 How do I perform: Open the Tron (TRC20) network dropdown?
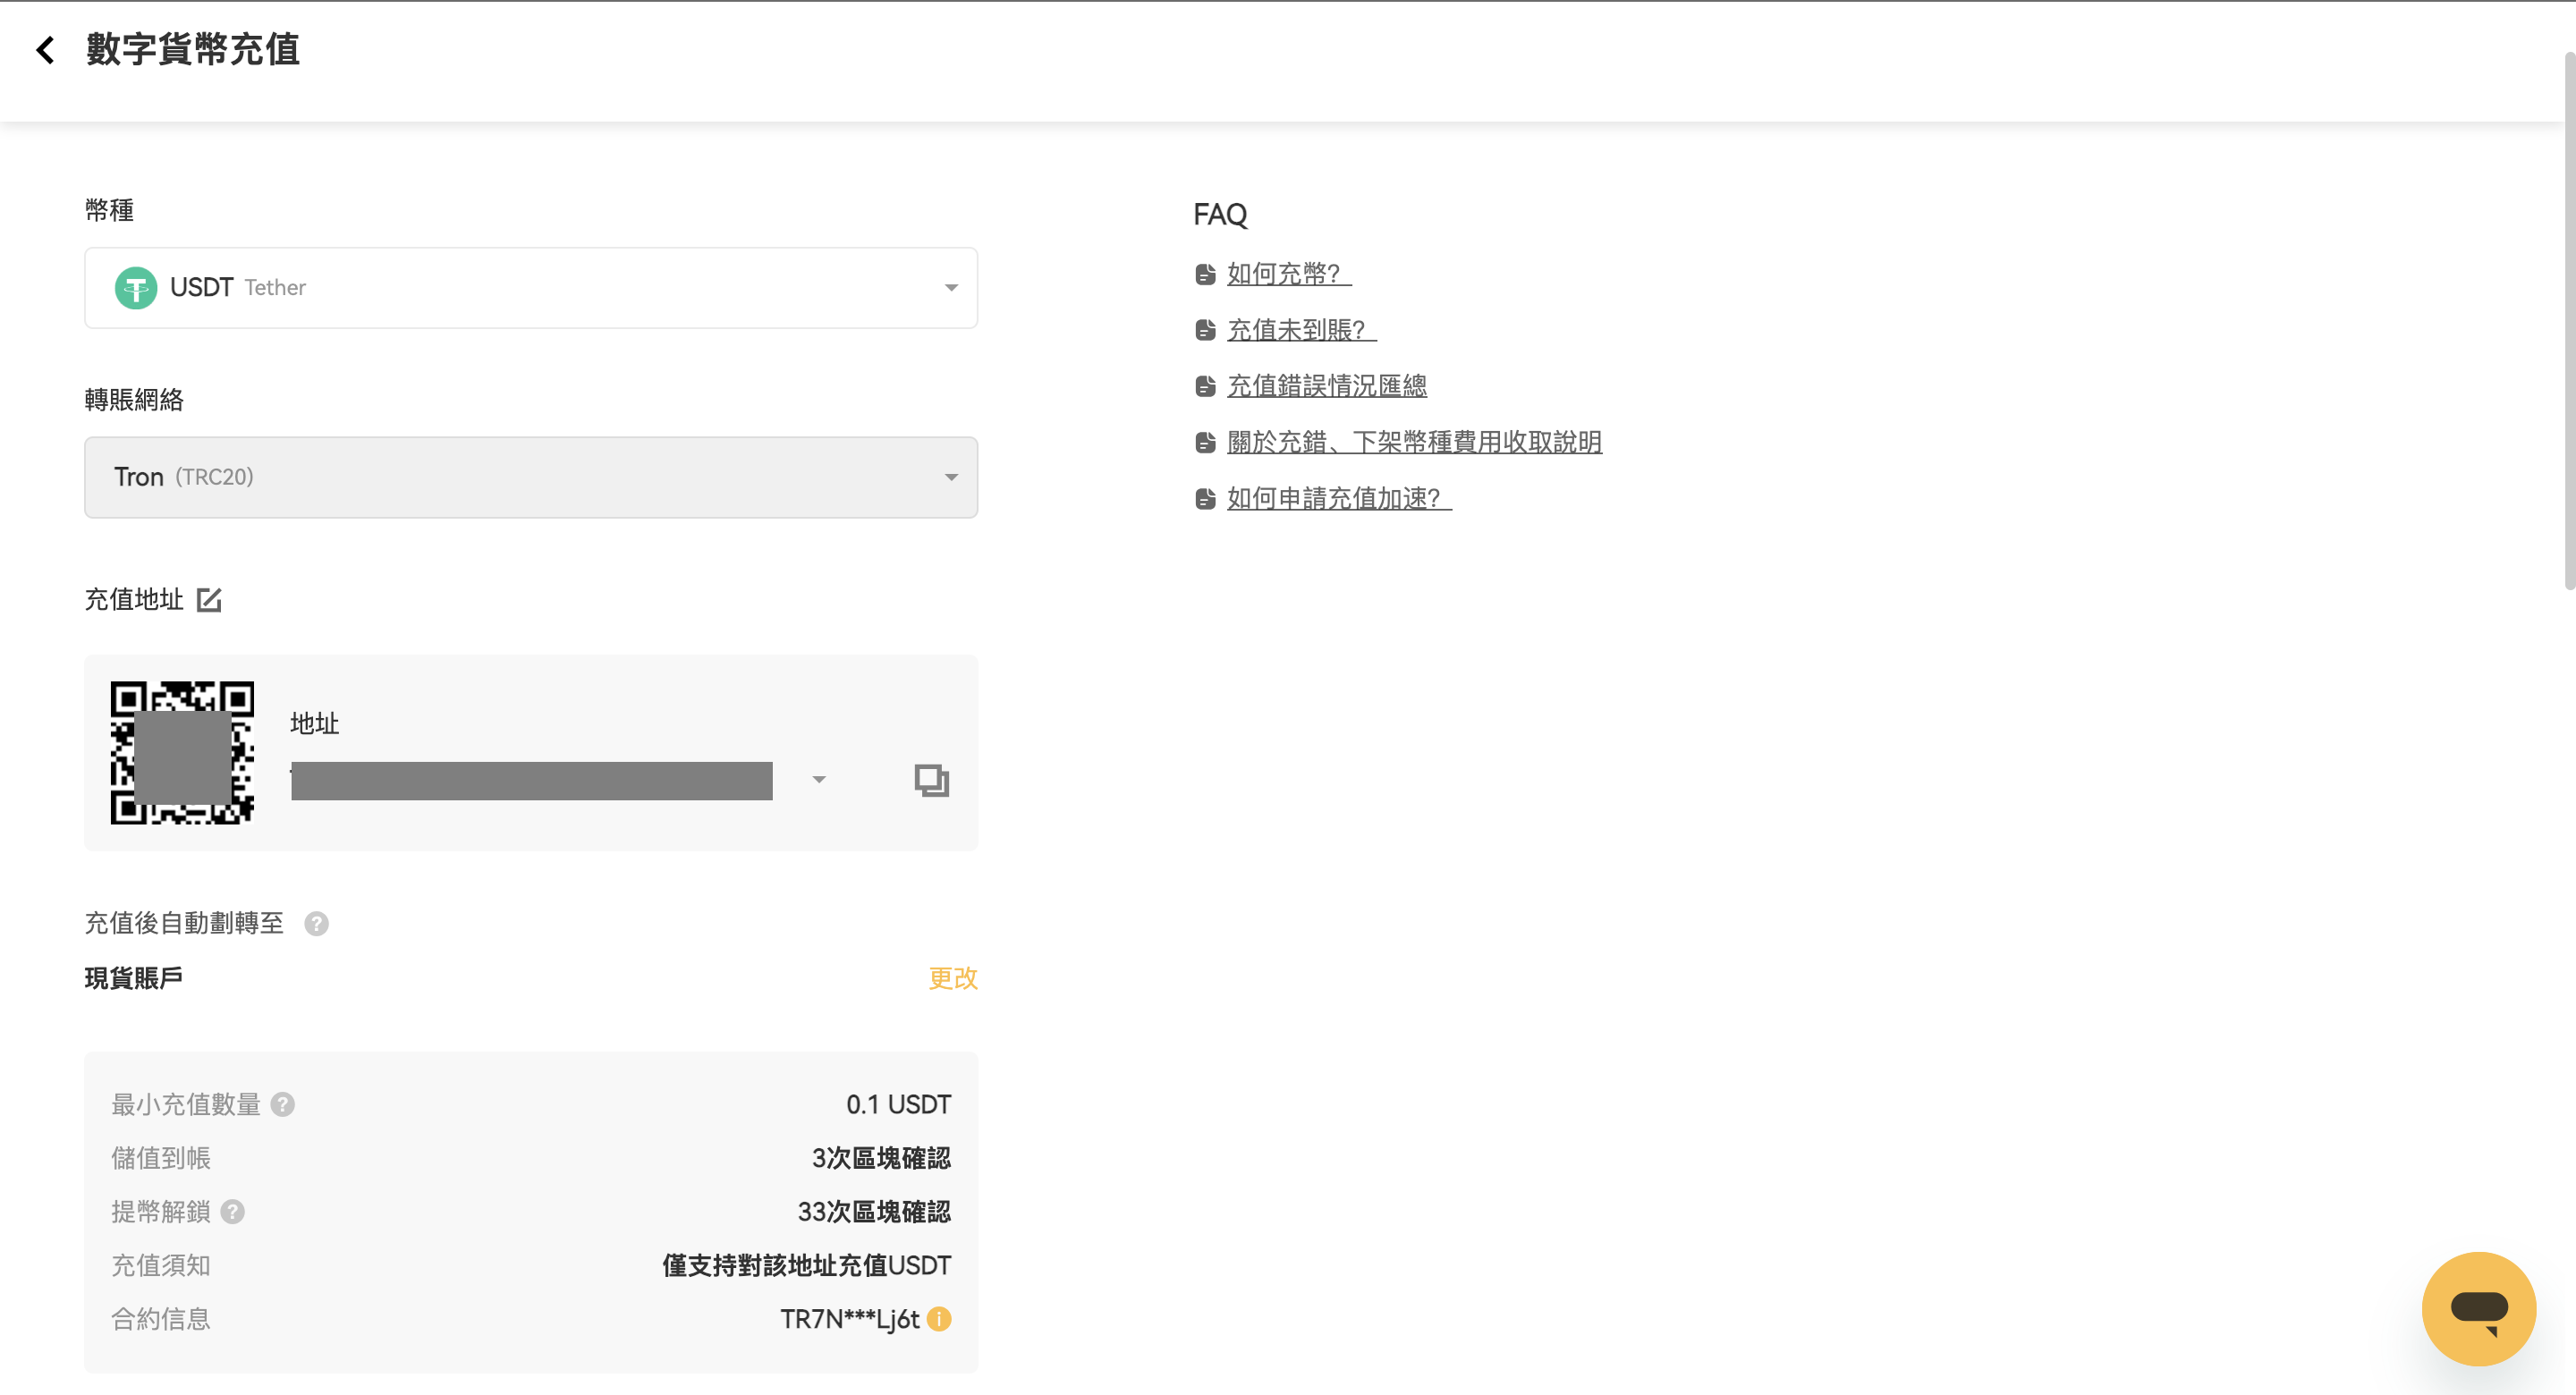531,477
